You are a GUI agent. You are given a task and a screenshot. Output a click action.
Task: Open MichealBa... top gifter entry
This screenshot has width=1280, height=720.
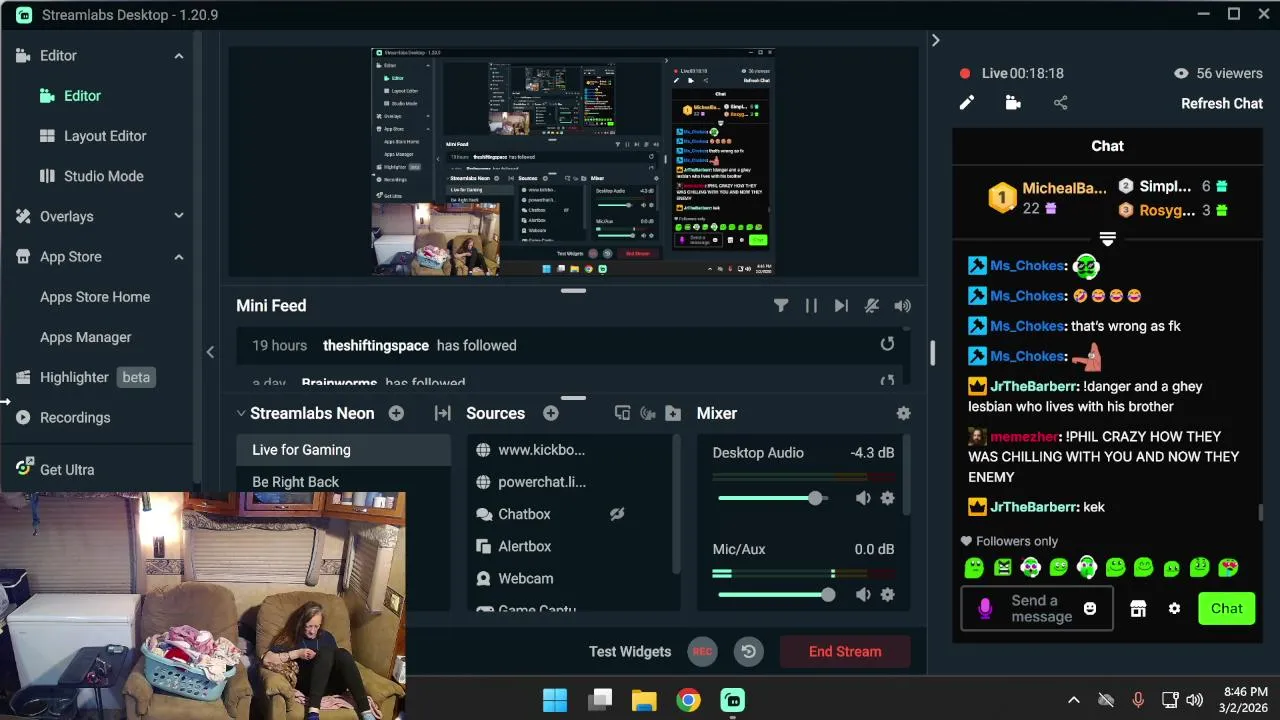[x=1047, y=197]
